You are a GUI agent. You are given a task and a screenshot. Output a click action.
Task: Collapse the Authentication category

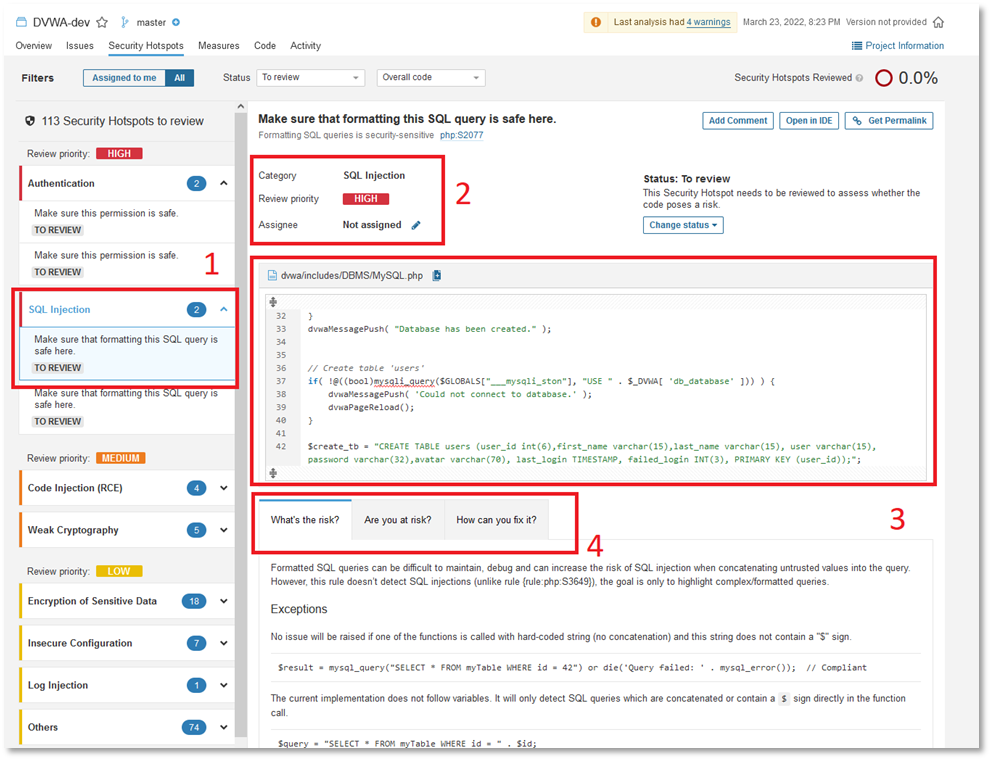(x=224, y=184)
